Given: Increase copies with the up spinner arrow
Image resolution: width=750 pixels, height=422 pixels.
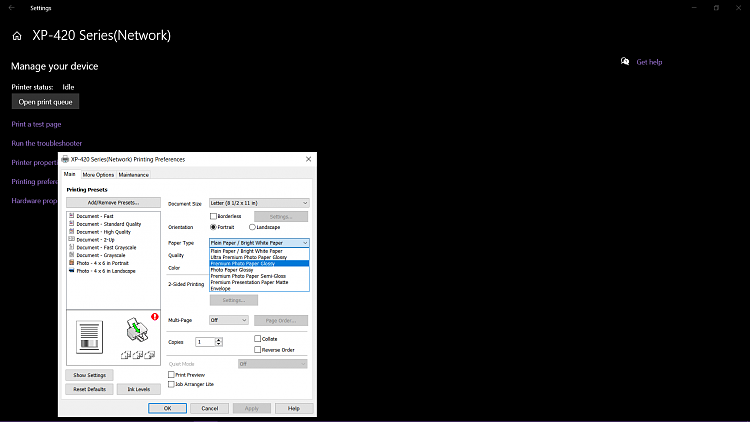Looking at the screenshot, I should [219, 340].
